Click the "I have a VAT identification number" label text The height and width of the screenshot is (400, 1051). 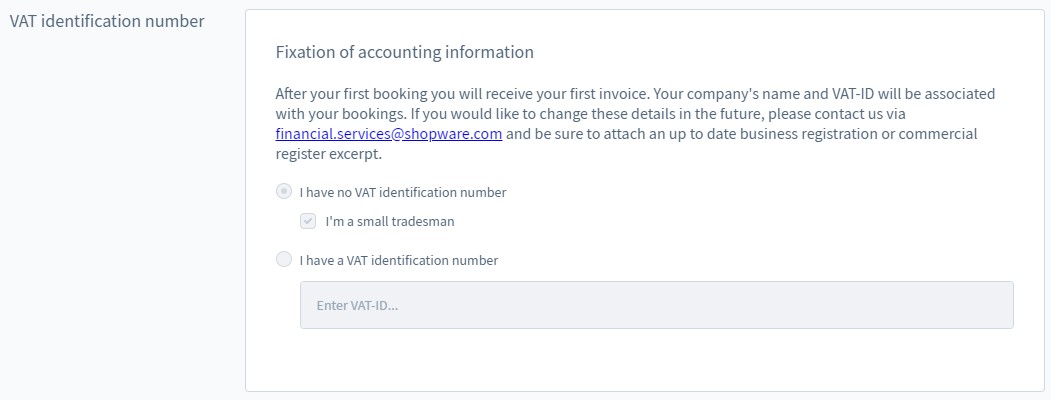pos(399,260)
